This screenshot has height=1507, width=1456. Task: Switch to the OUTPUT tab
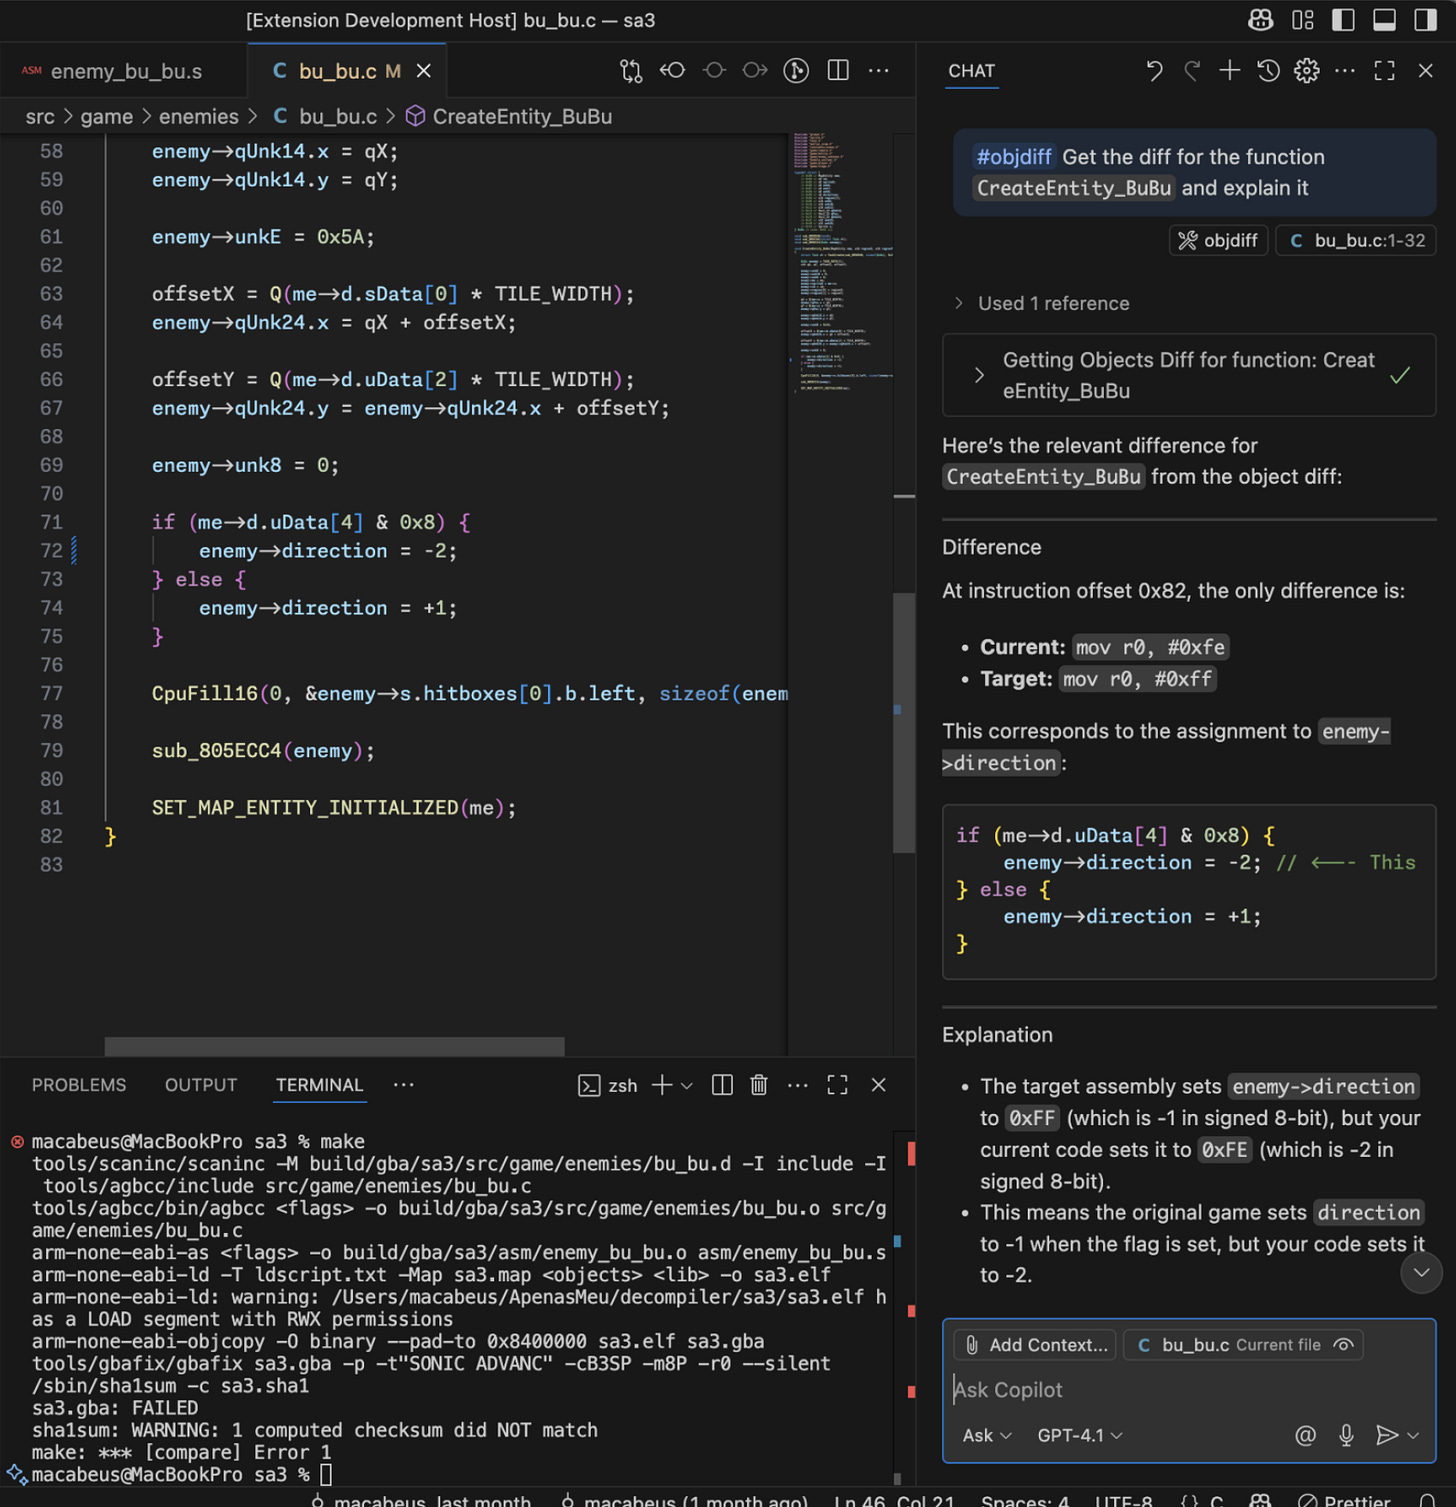[201, 1085]
